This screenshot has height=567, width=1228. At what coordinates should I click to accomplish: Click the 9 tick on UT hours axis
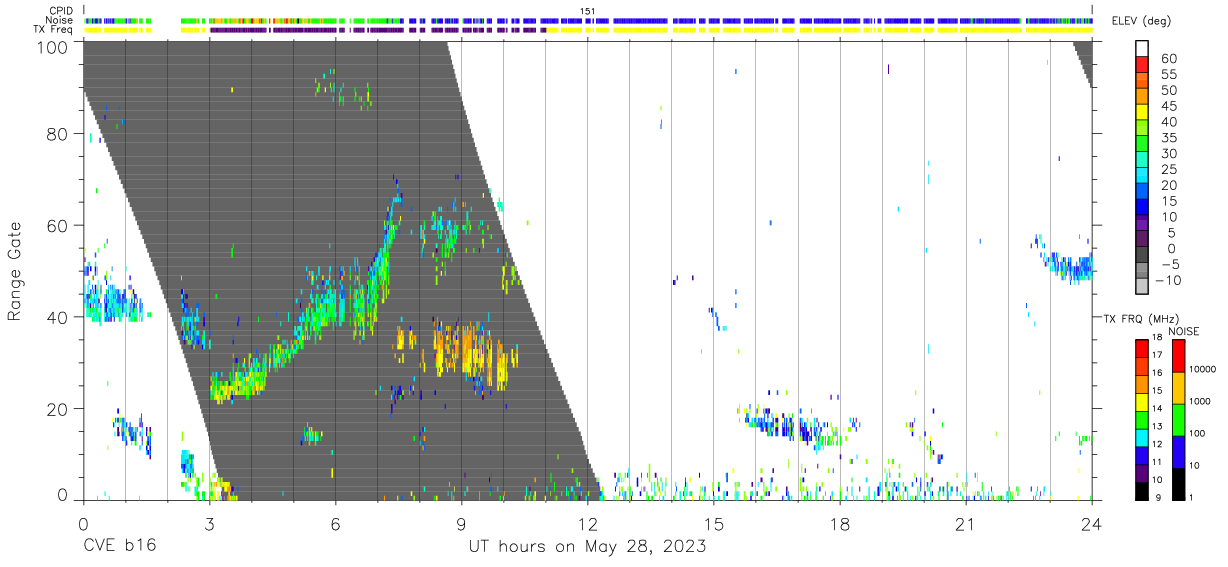click(x=461, y=524)
